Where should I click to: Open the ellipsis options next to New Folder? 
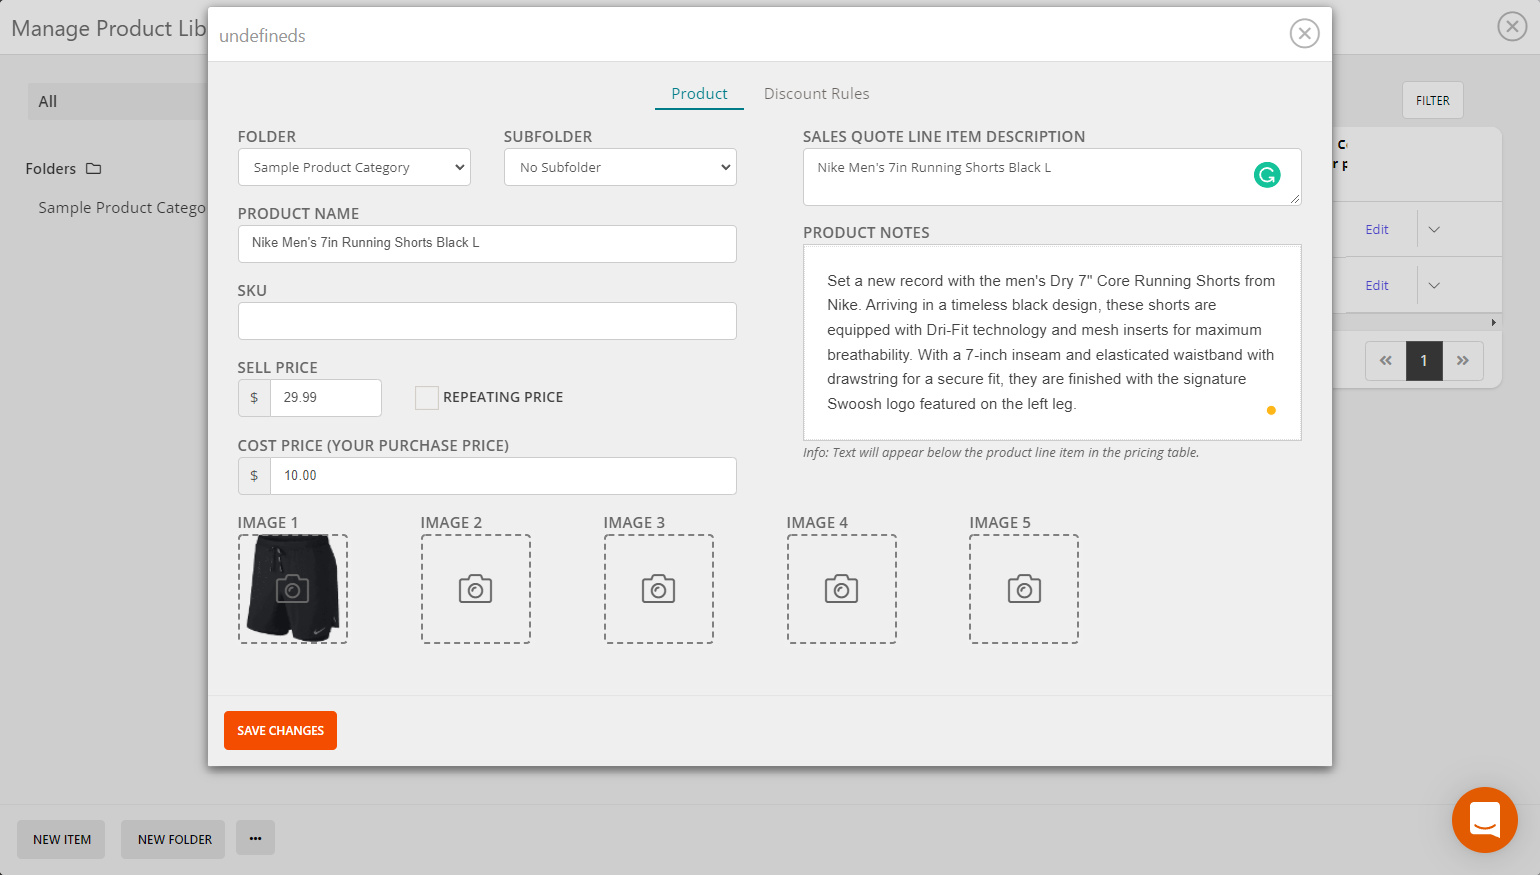coord(255,838)
